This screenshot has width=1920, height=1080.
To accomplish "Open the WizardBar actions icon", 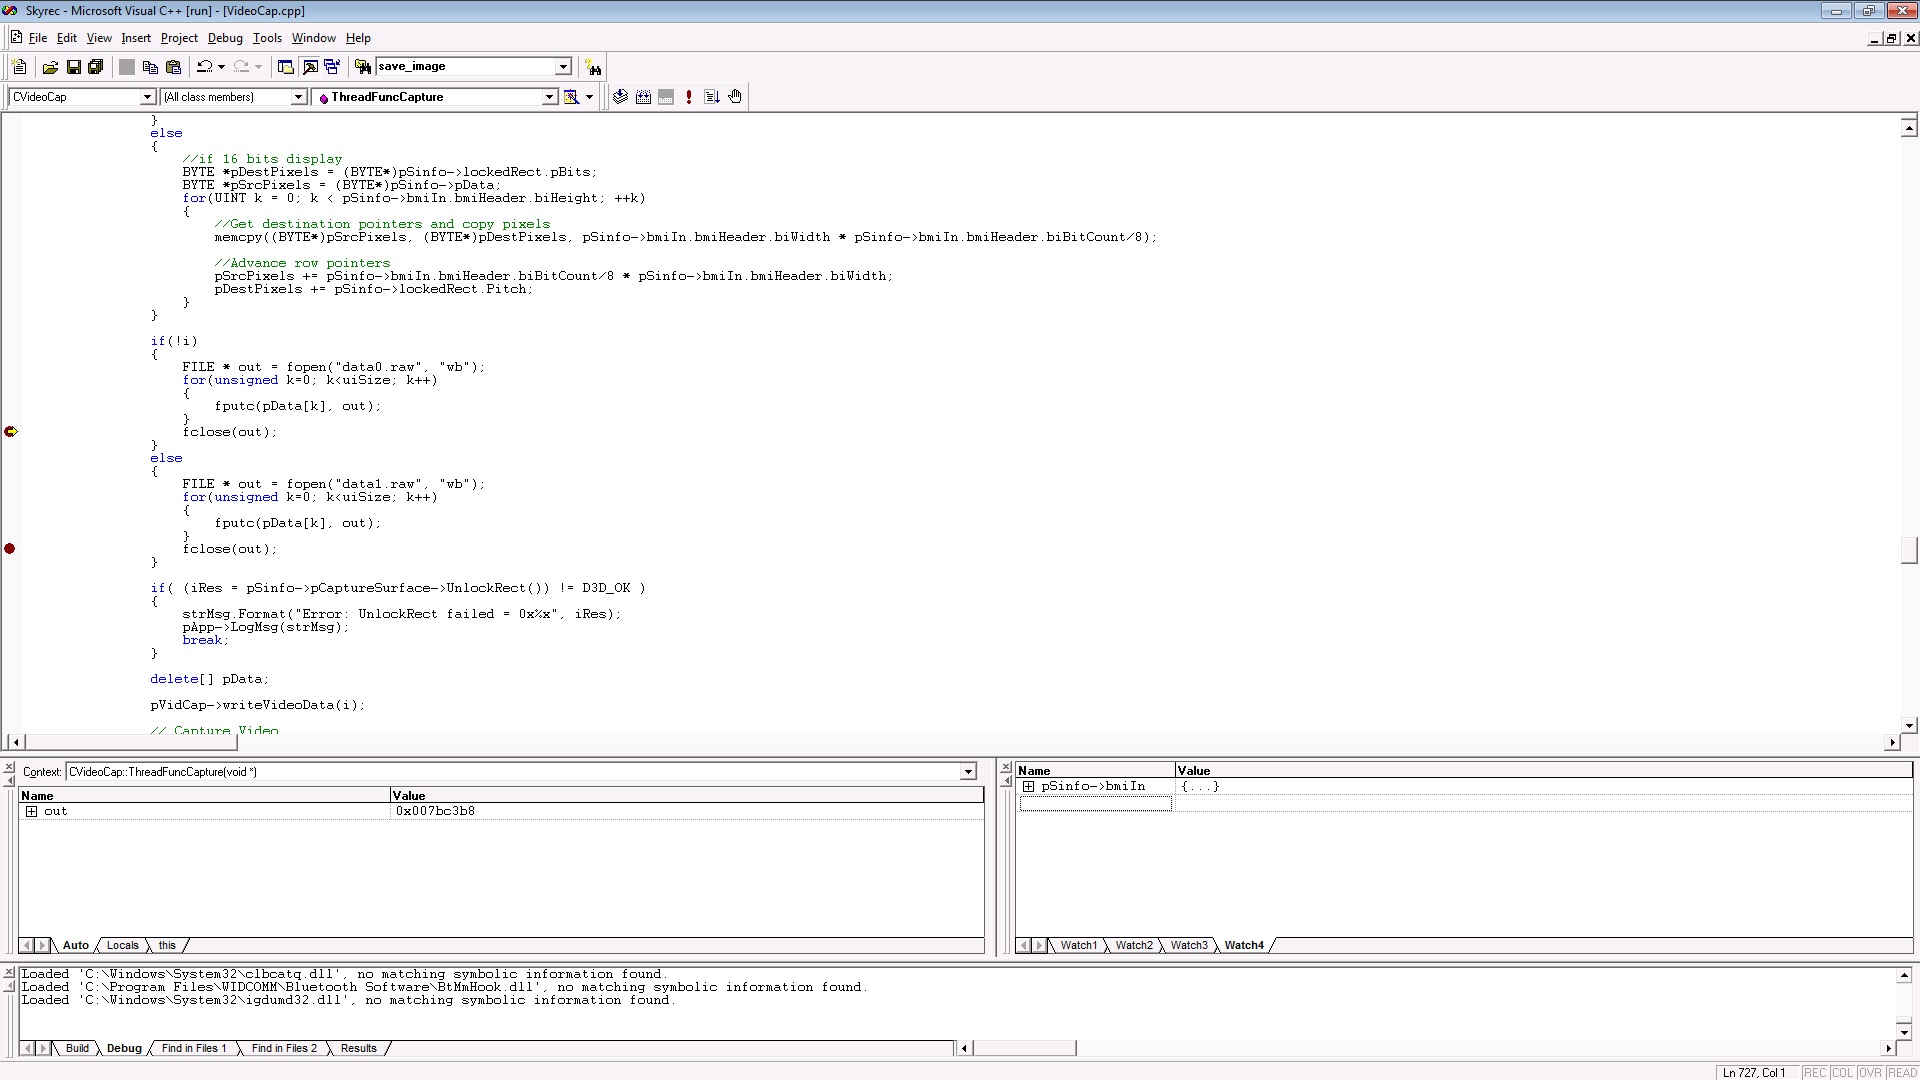I will coord(572,97).
